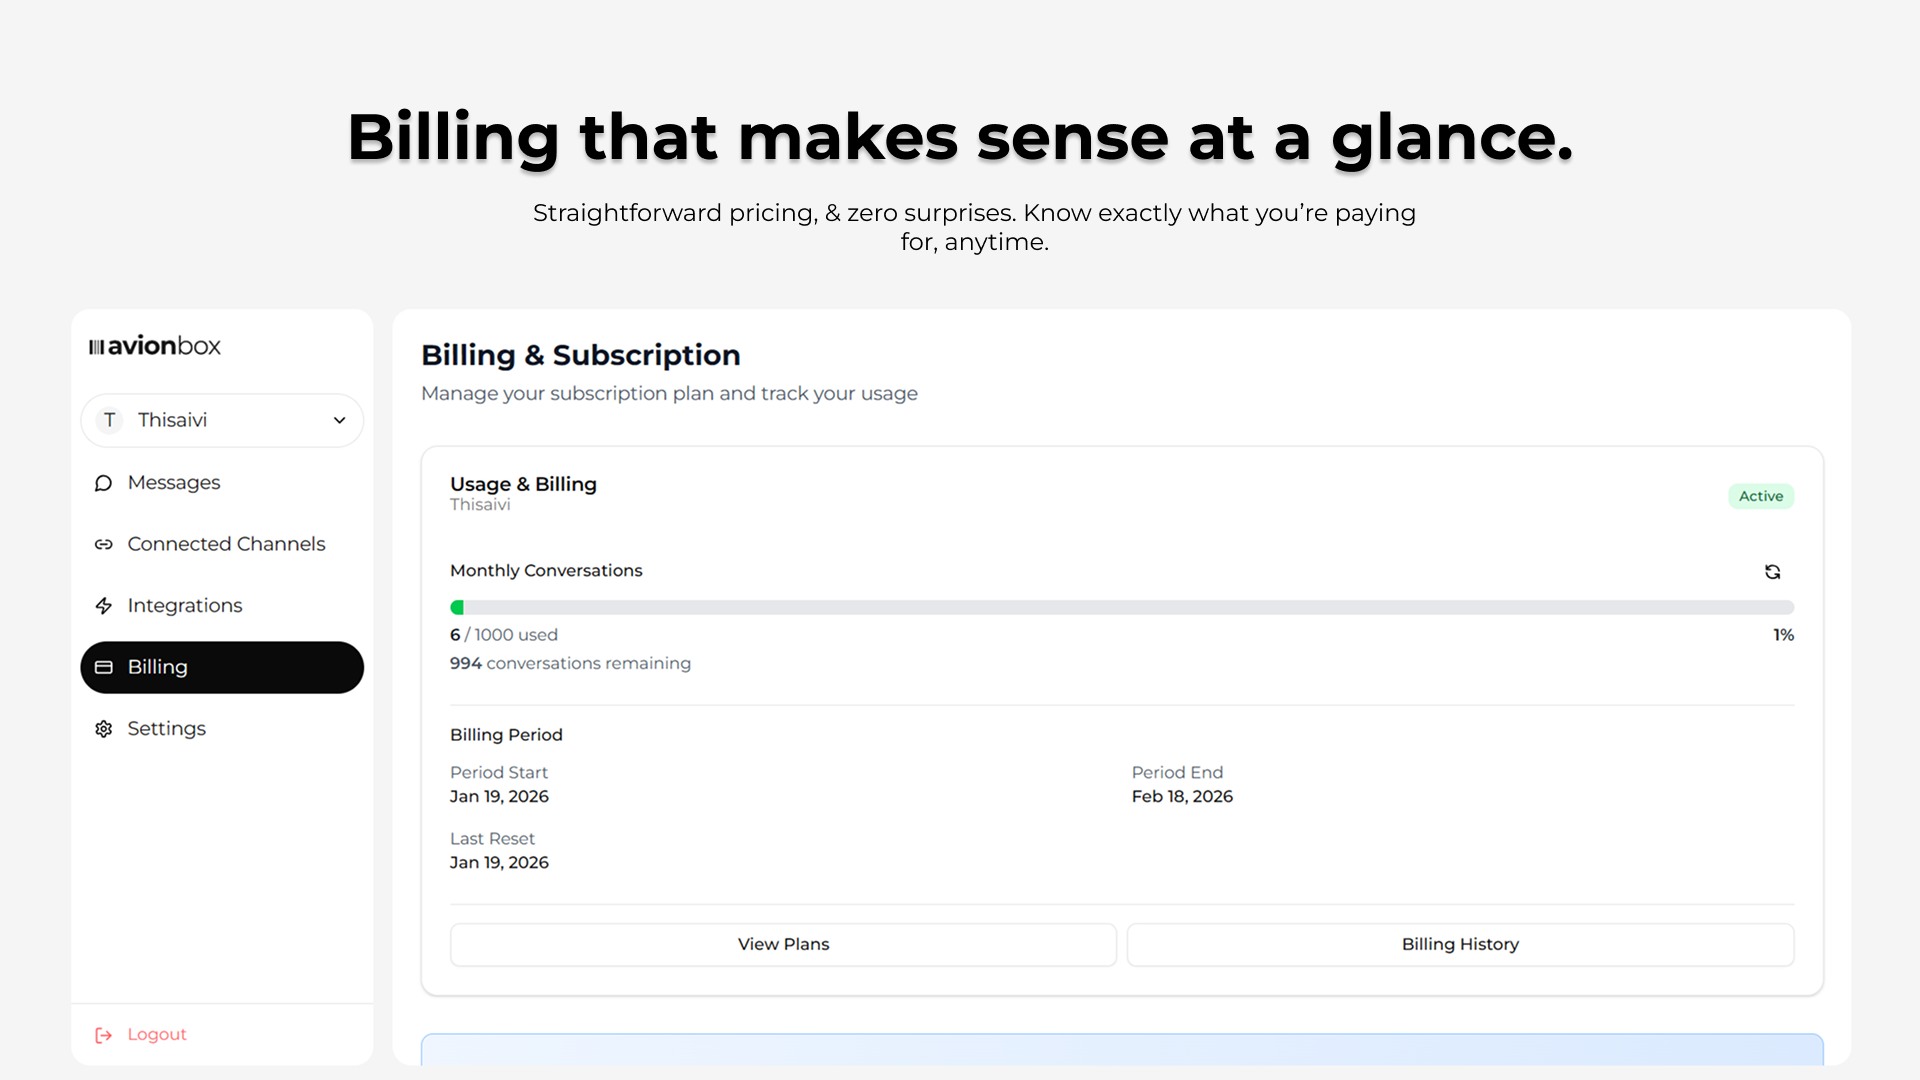The image size is (1920, 1080).
Task: Select Settings in the sidebar
Action: coord(166,729)
